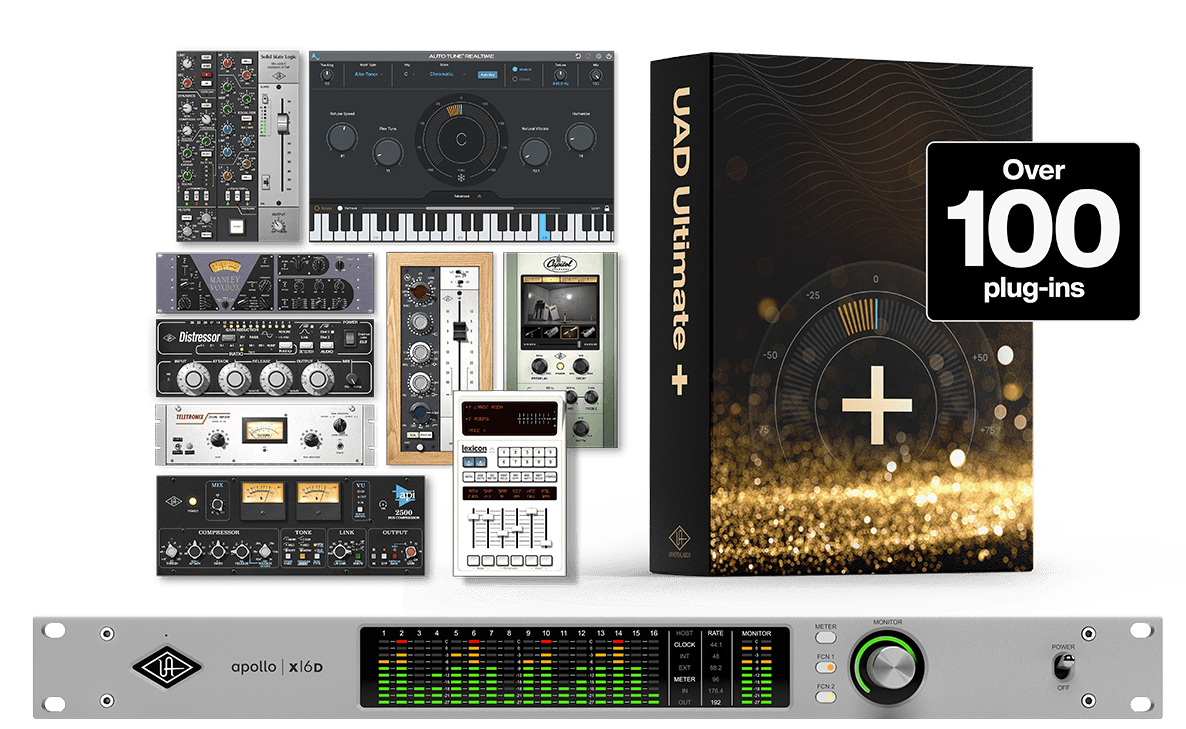This screenshot has width=1186, height=729.
Task: Click the Tracking knob in Auto-Tune
Action: pos(327,75)
